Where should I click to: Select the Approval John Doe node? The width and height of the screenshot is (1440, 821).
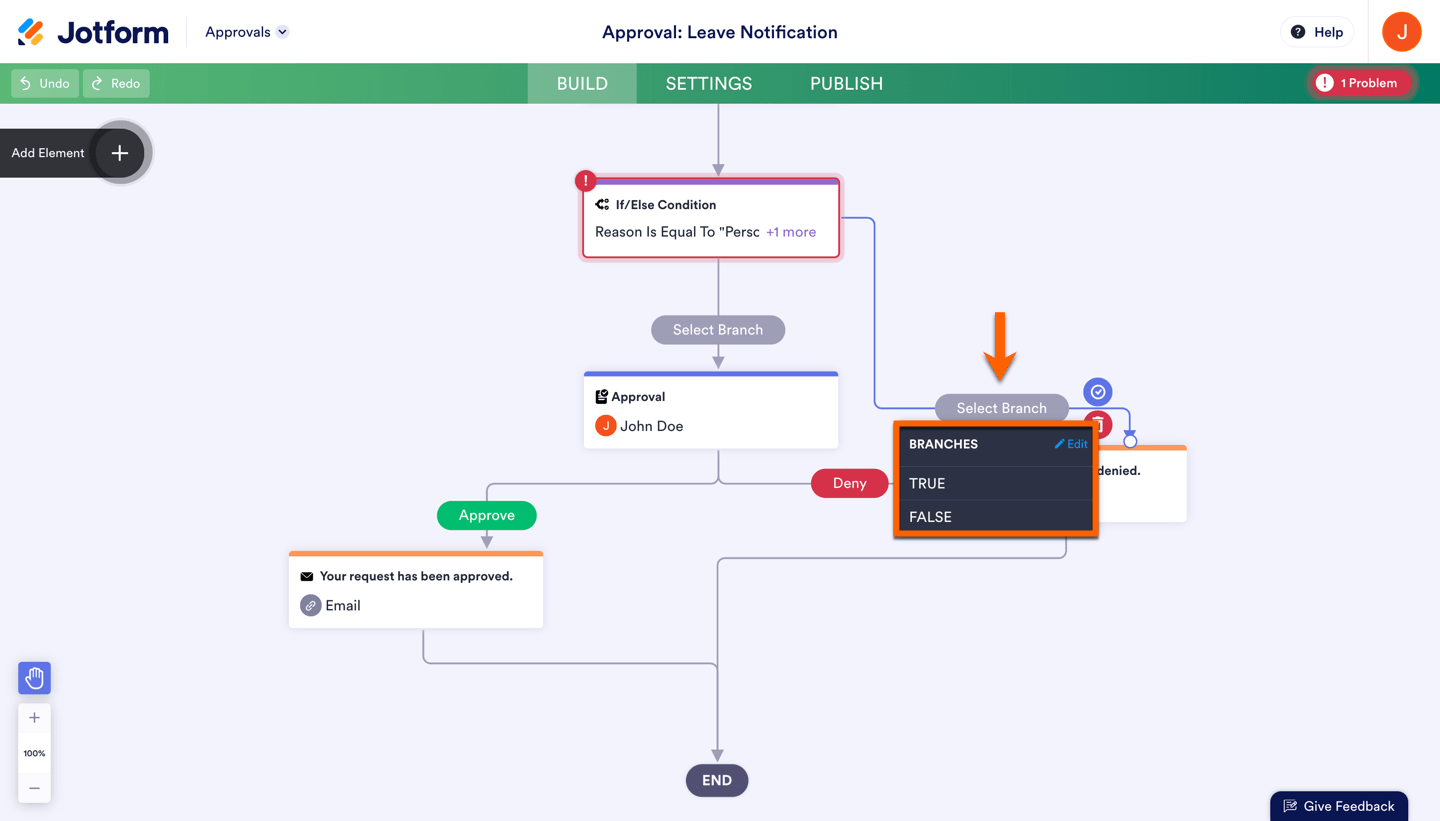coord(711,412)
